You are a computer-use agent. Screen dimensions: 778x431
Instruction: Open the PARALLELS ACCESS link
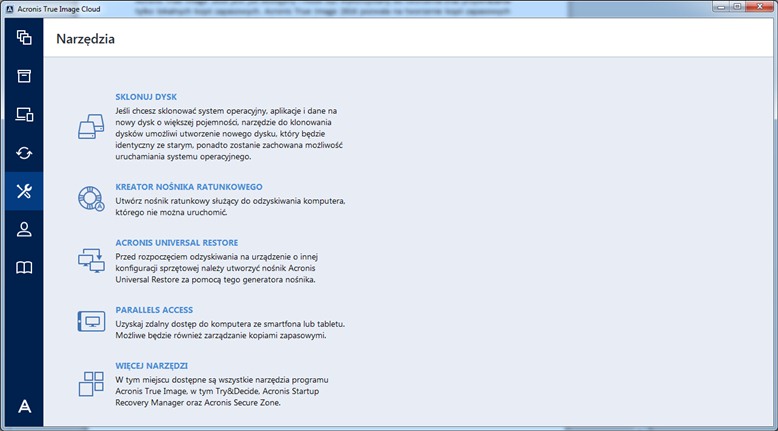(154, 310)
